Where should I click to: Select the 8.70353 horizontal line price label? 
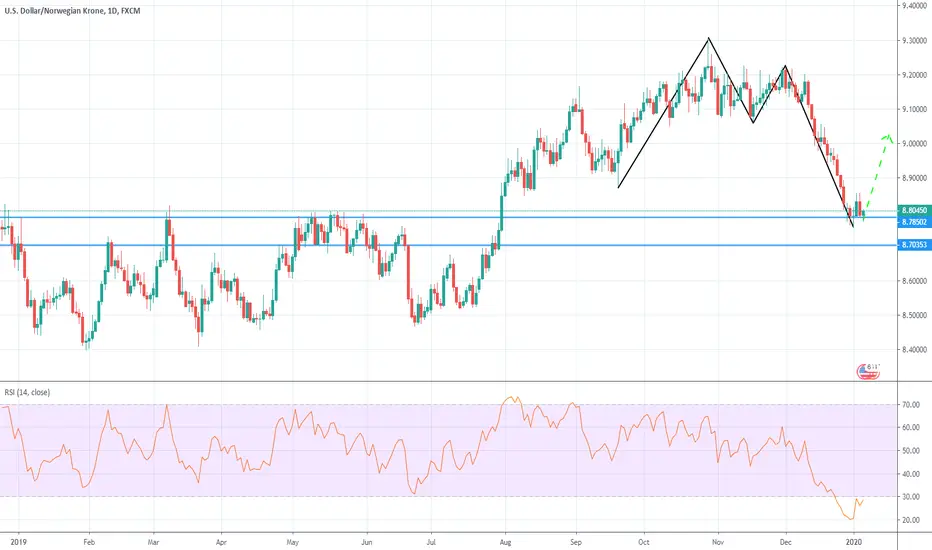coord(914,244)
